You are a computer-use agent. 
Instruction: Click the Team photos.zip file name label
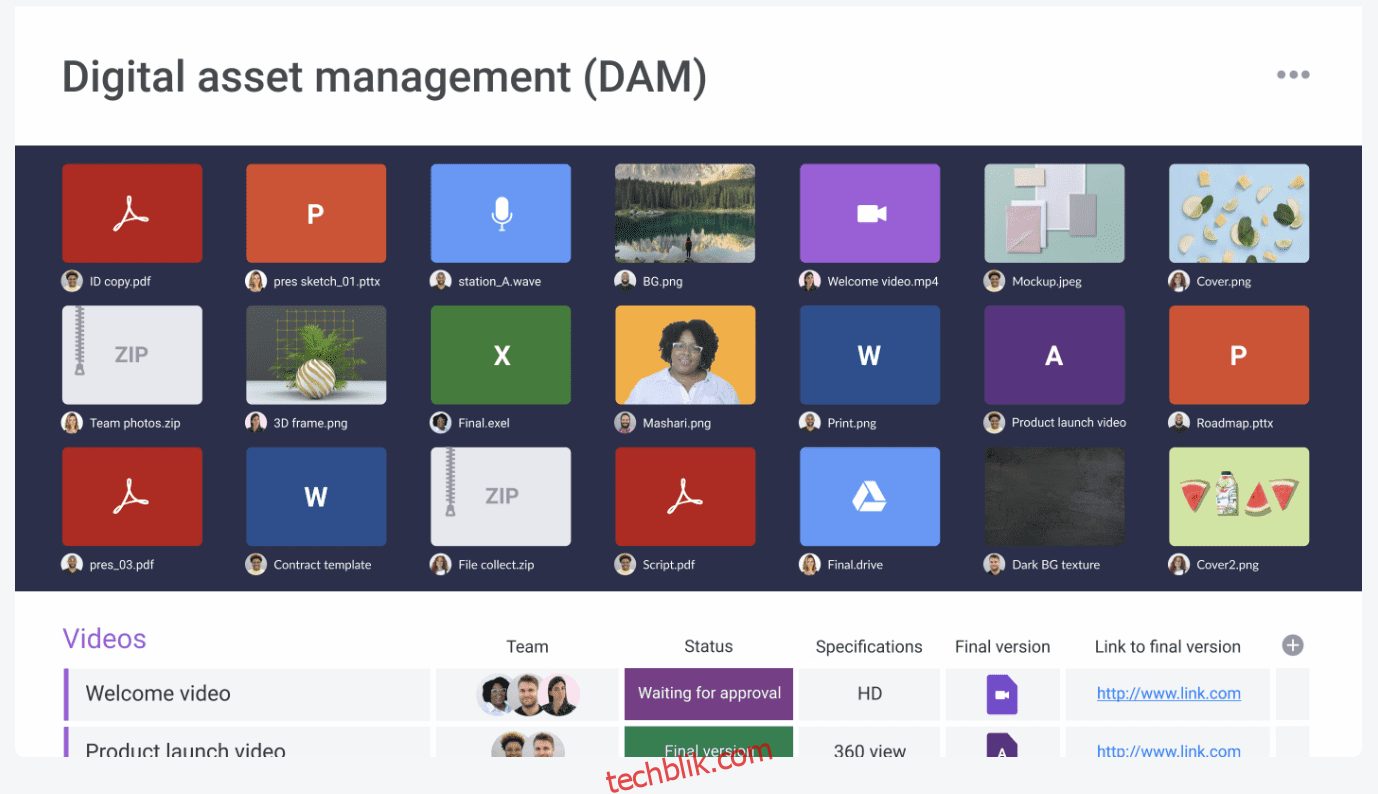(x=135, y=423)
